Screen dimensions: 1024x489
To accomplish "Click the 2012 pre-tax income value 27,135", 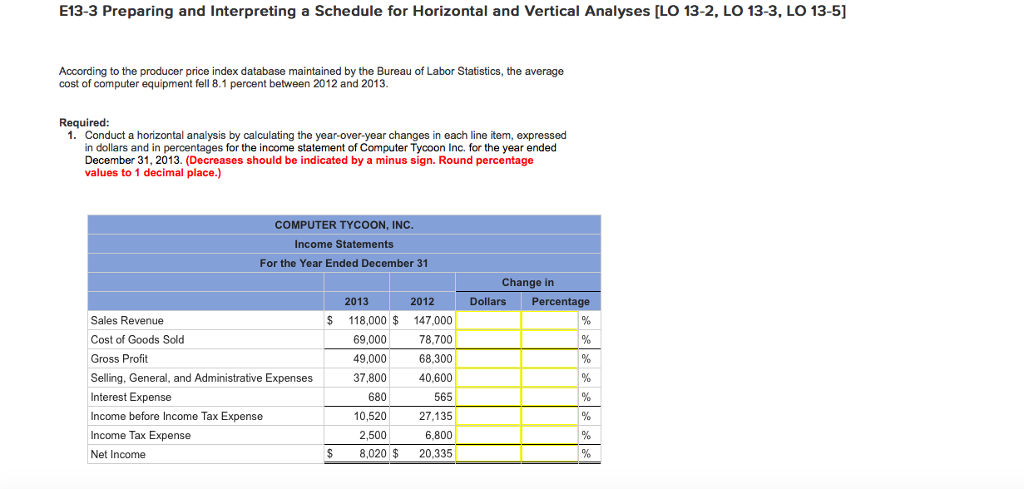I will (x=436, y=416).
